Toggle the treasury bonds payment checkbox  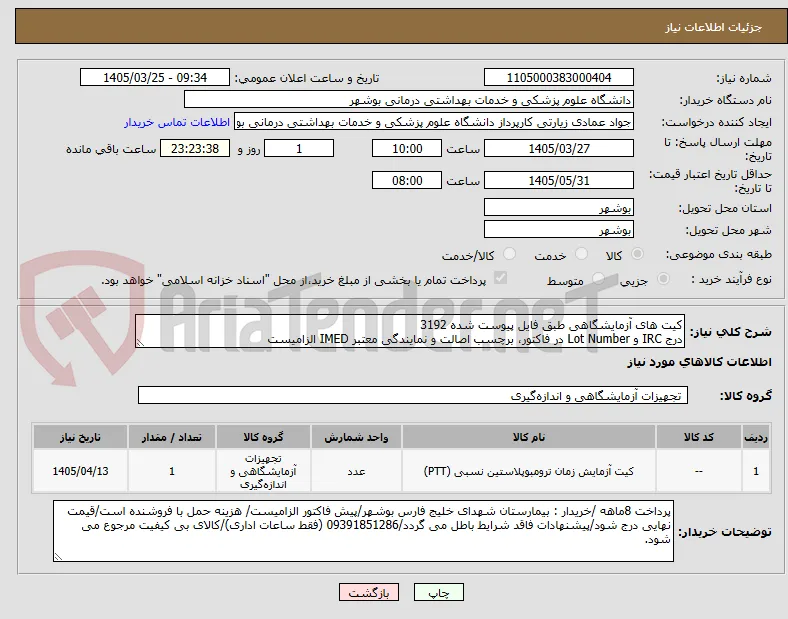pyautogui.click(x=501, y=278)
